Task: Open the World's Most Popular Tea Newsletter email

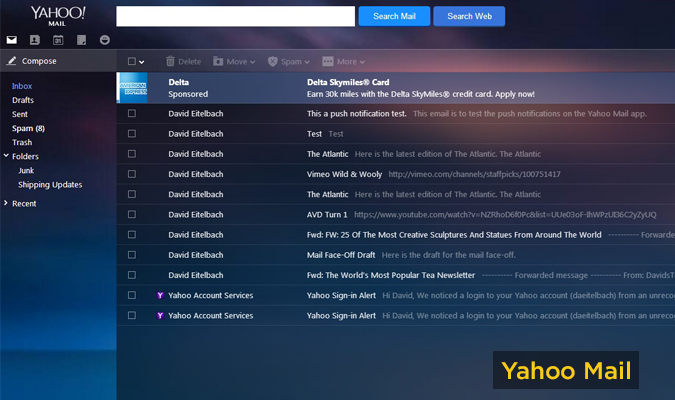Action: coord(396,275)
